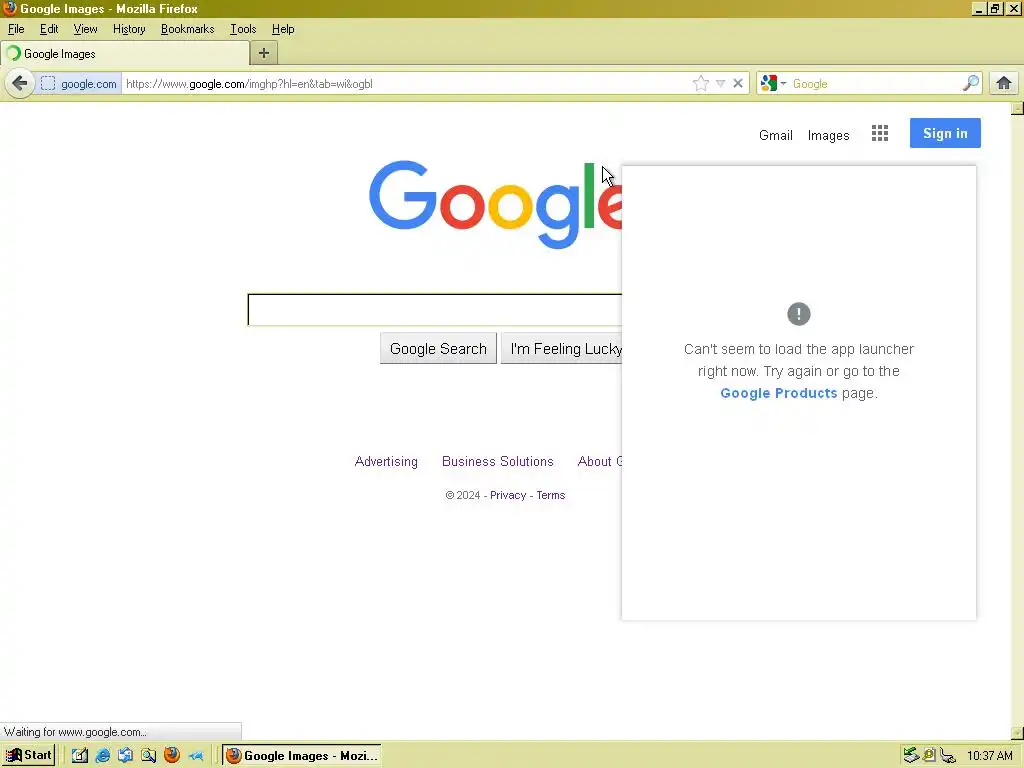Open the Business Solutions link
1024x768 pixels.
(498, 461)
